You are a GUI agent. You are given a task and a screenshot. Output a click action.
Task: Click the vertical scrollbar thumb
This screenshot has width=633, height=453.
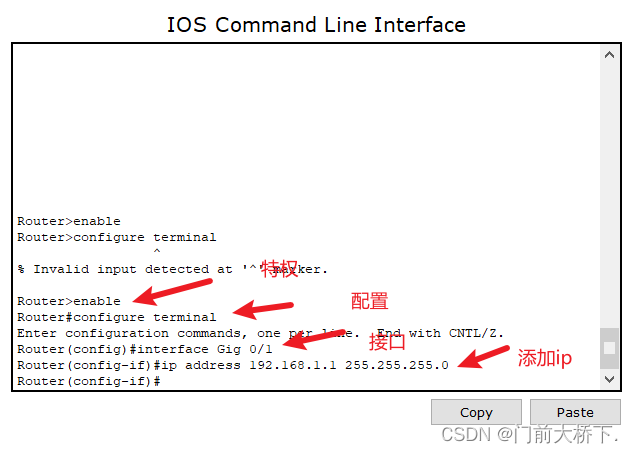(x=609, y=348)
